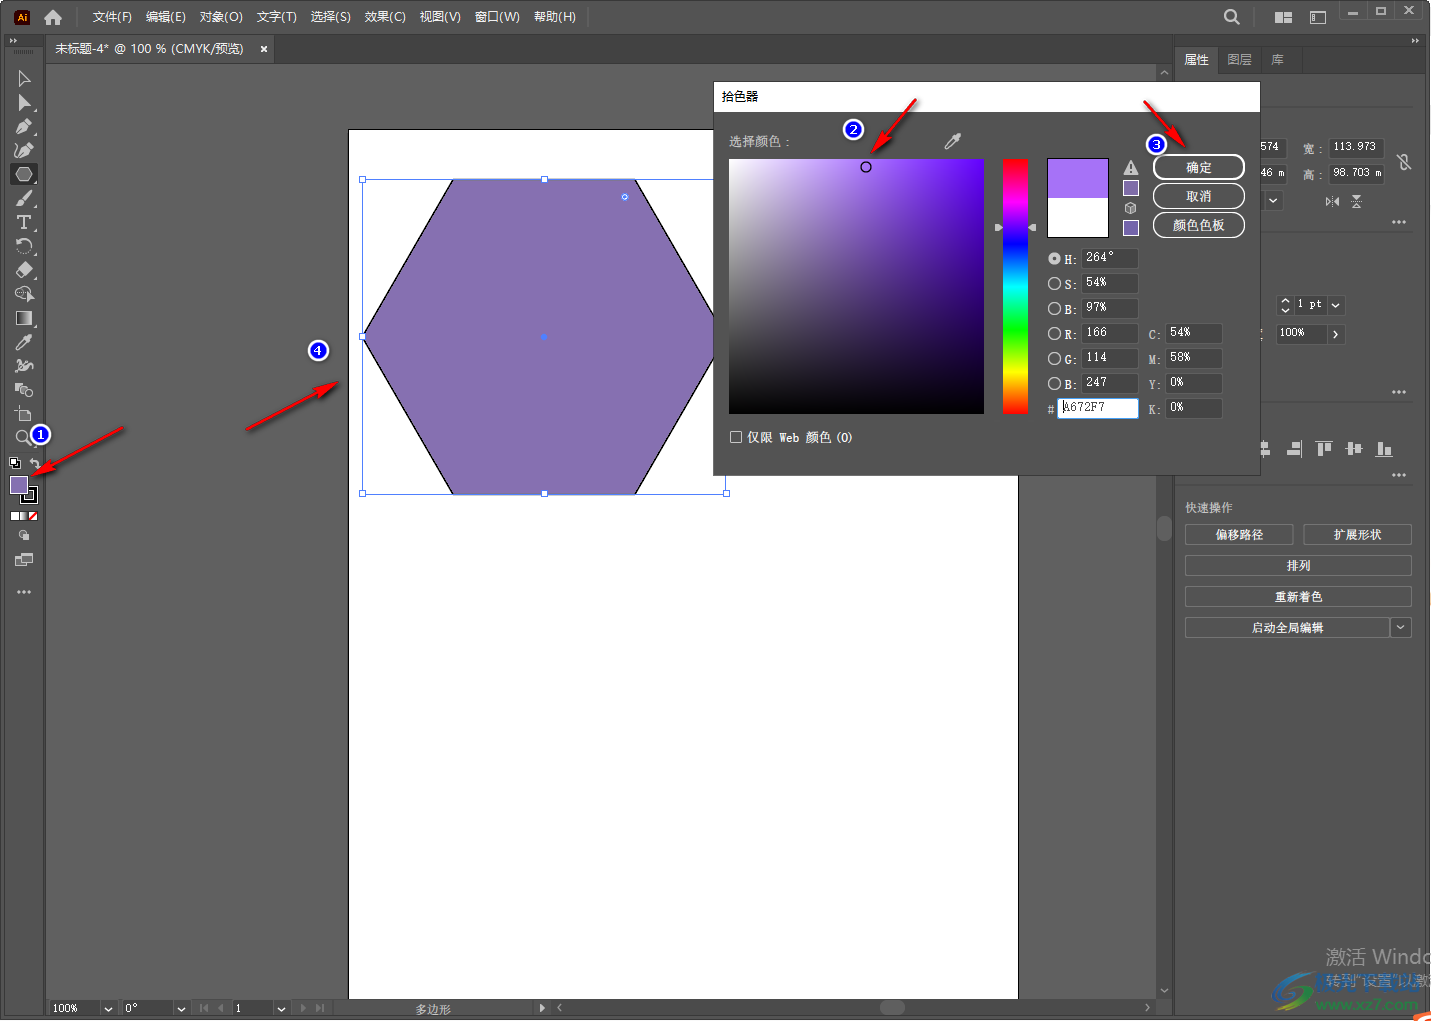Select the Pen tool
The image size is (1431, 1021).
(24, 126)
